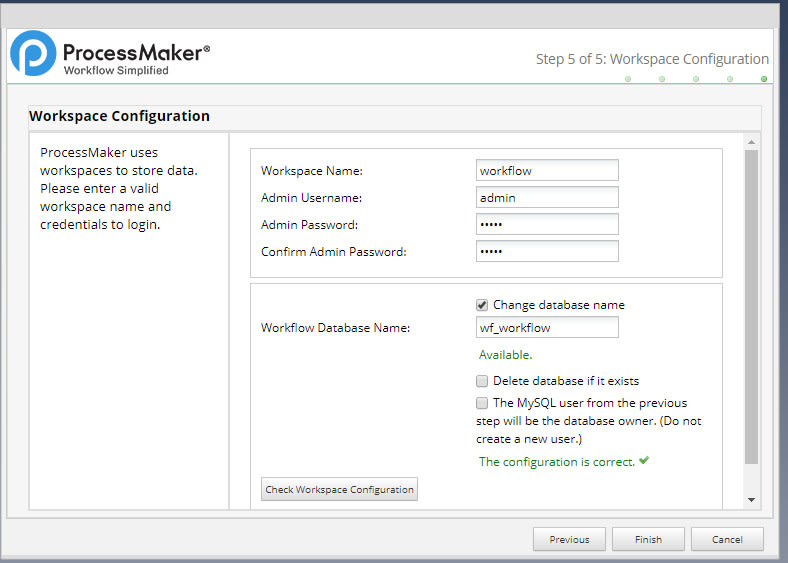Click the Confirm Admin Password field
This screenshot has height=563, width=788.
[x=547, y=251]
